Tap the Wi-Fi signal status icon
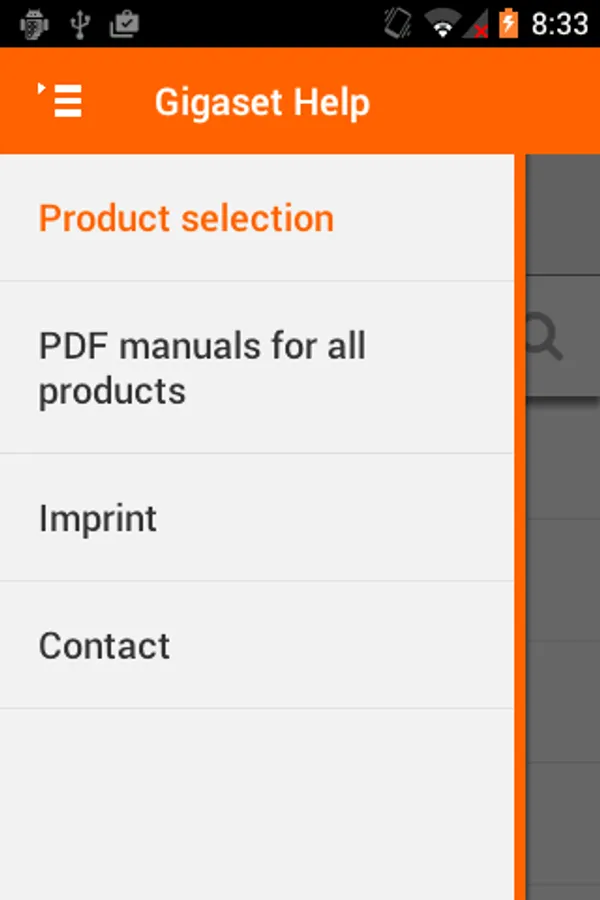Viewport: 600px width, 900px height. pyautogui.click(x=443, y=24)
